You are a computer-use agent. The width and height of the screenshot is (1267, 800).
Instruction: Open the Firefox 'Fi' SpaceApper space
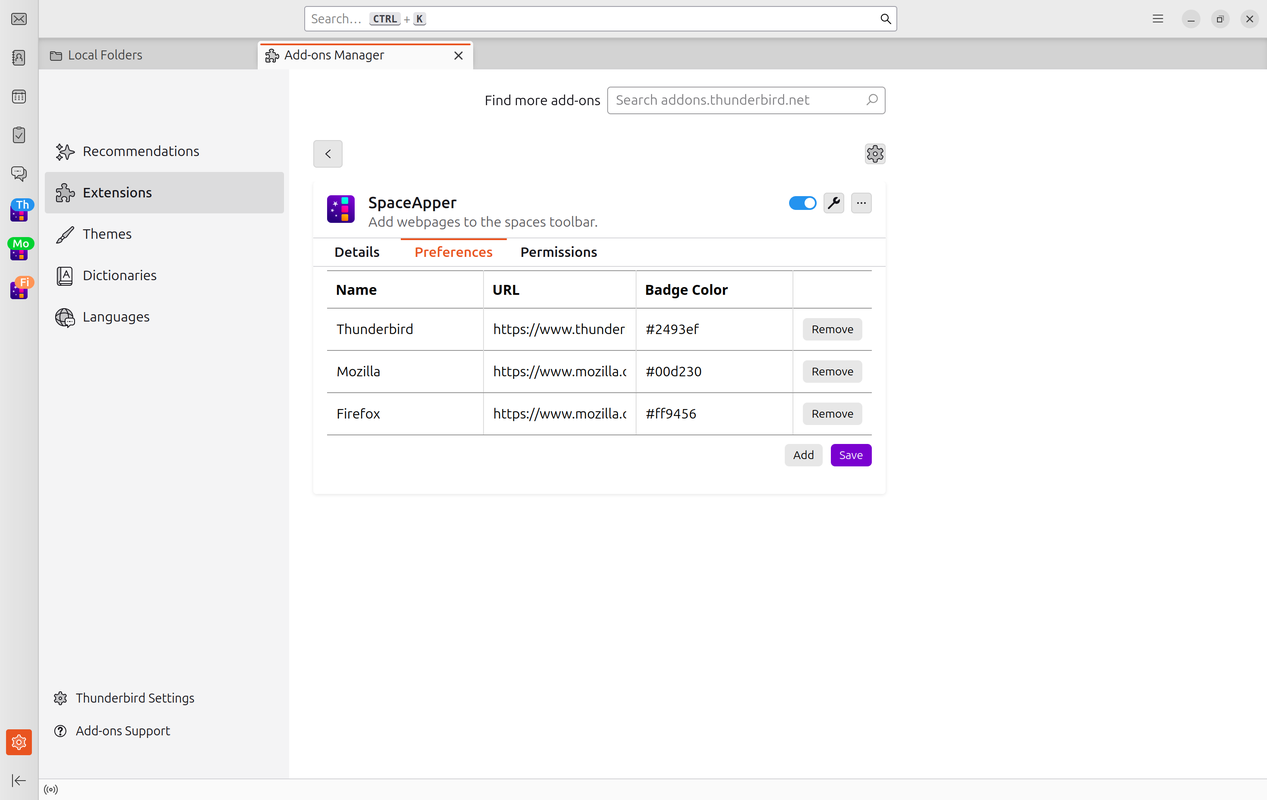pos(19,289)
